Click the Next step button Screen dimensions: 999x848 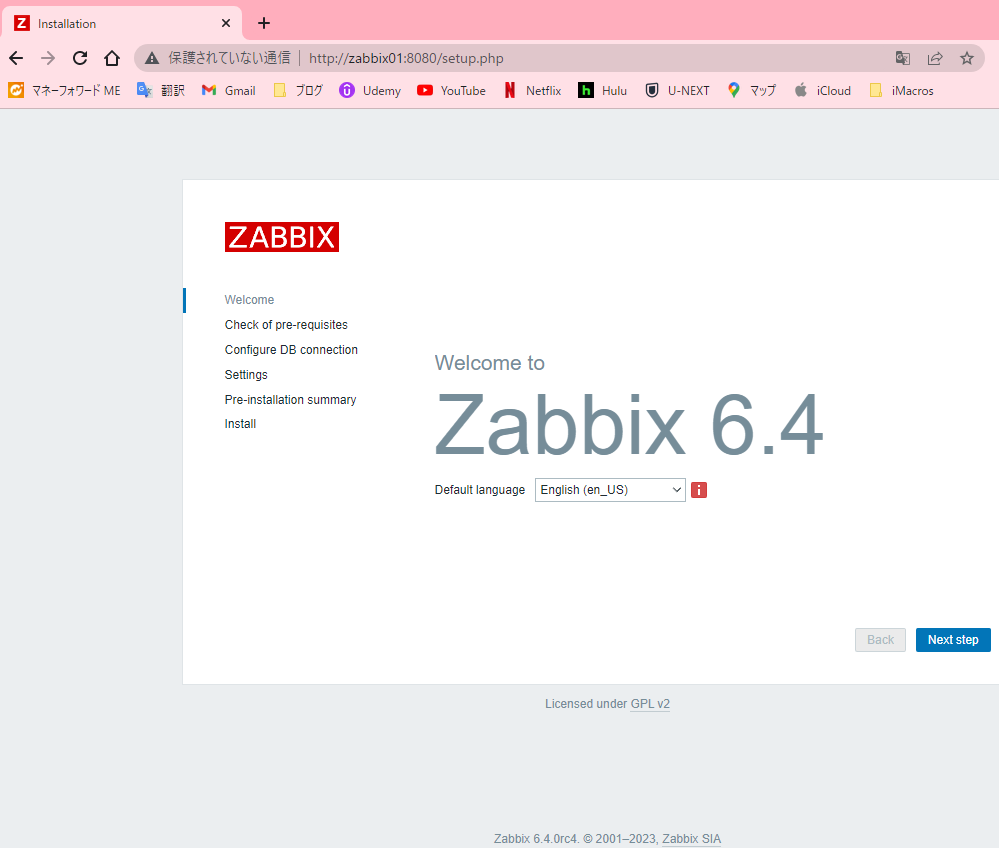[952, 639]
